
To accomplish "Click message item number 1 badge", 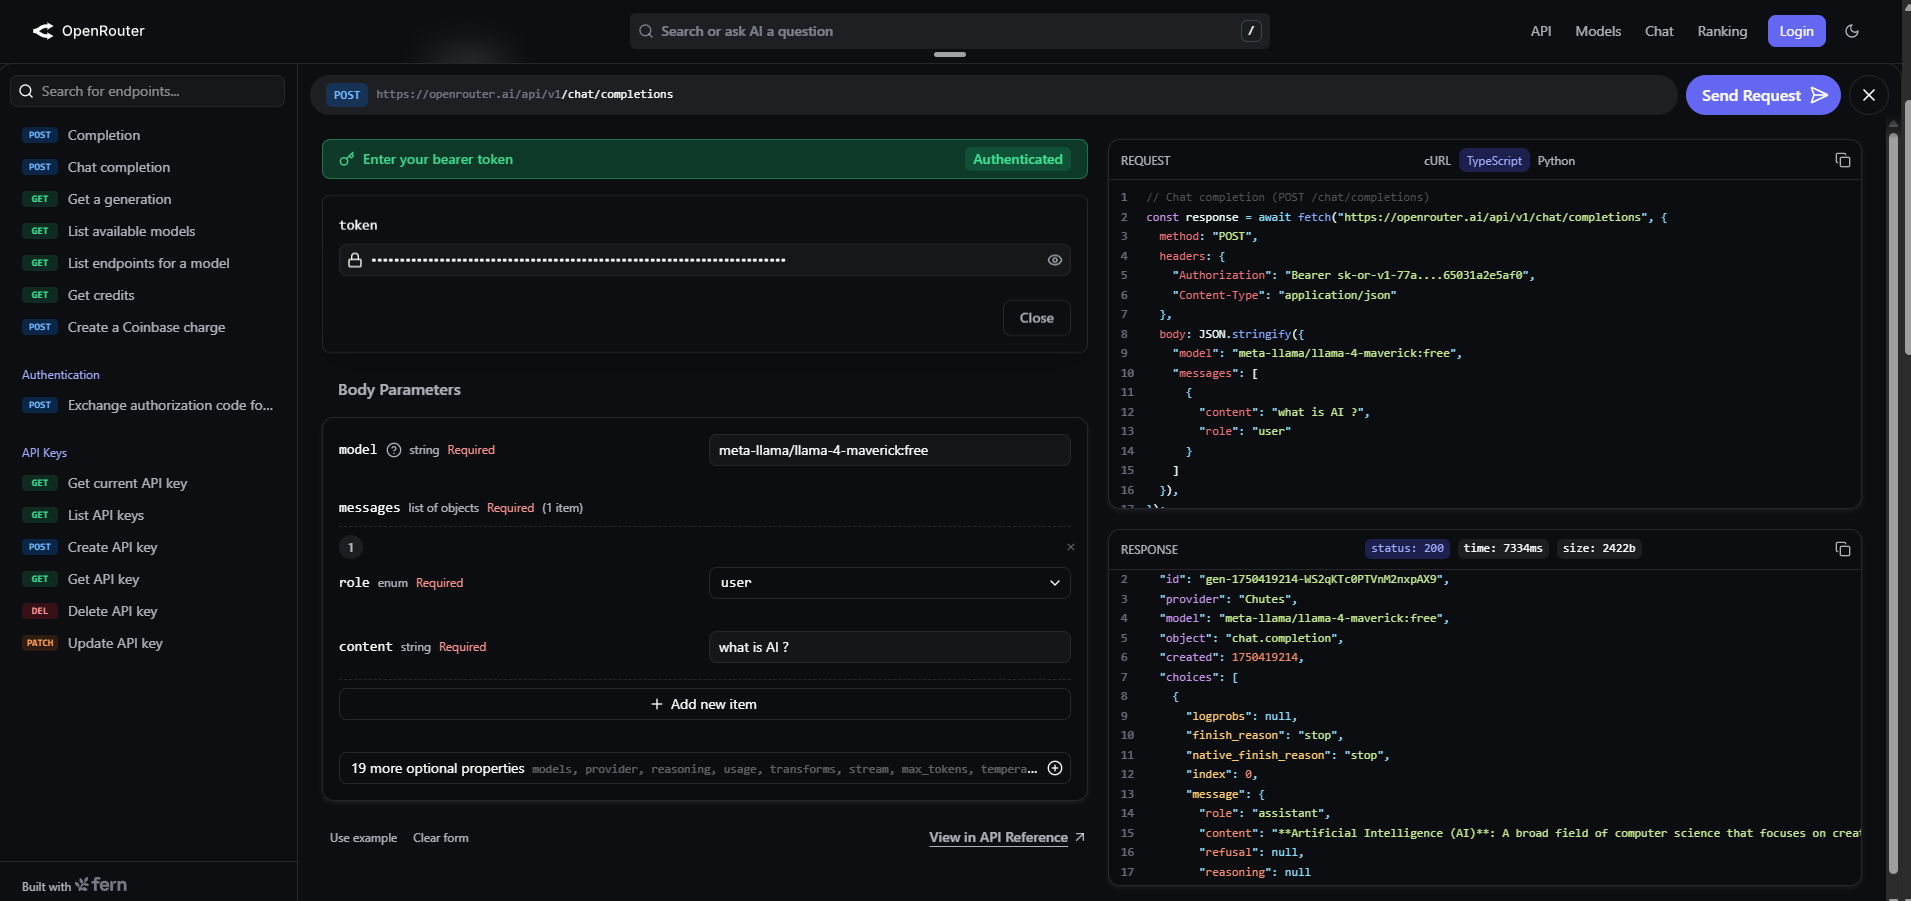I will point(351,547).
